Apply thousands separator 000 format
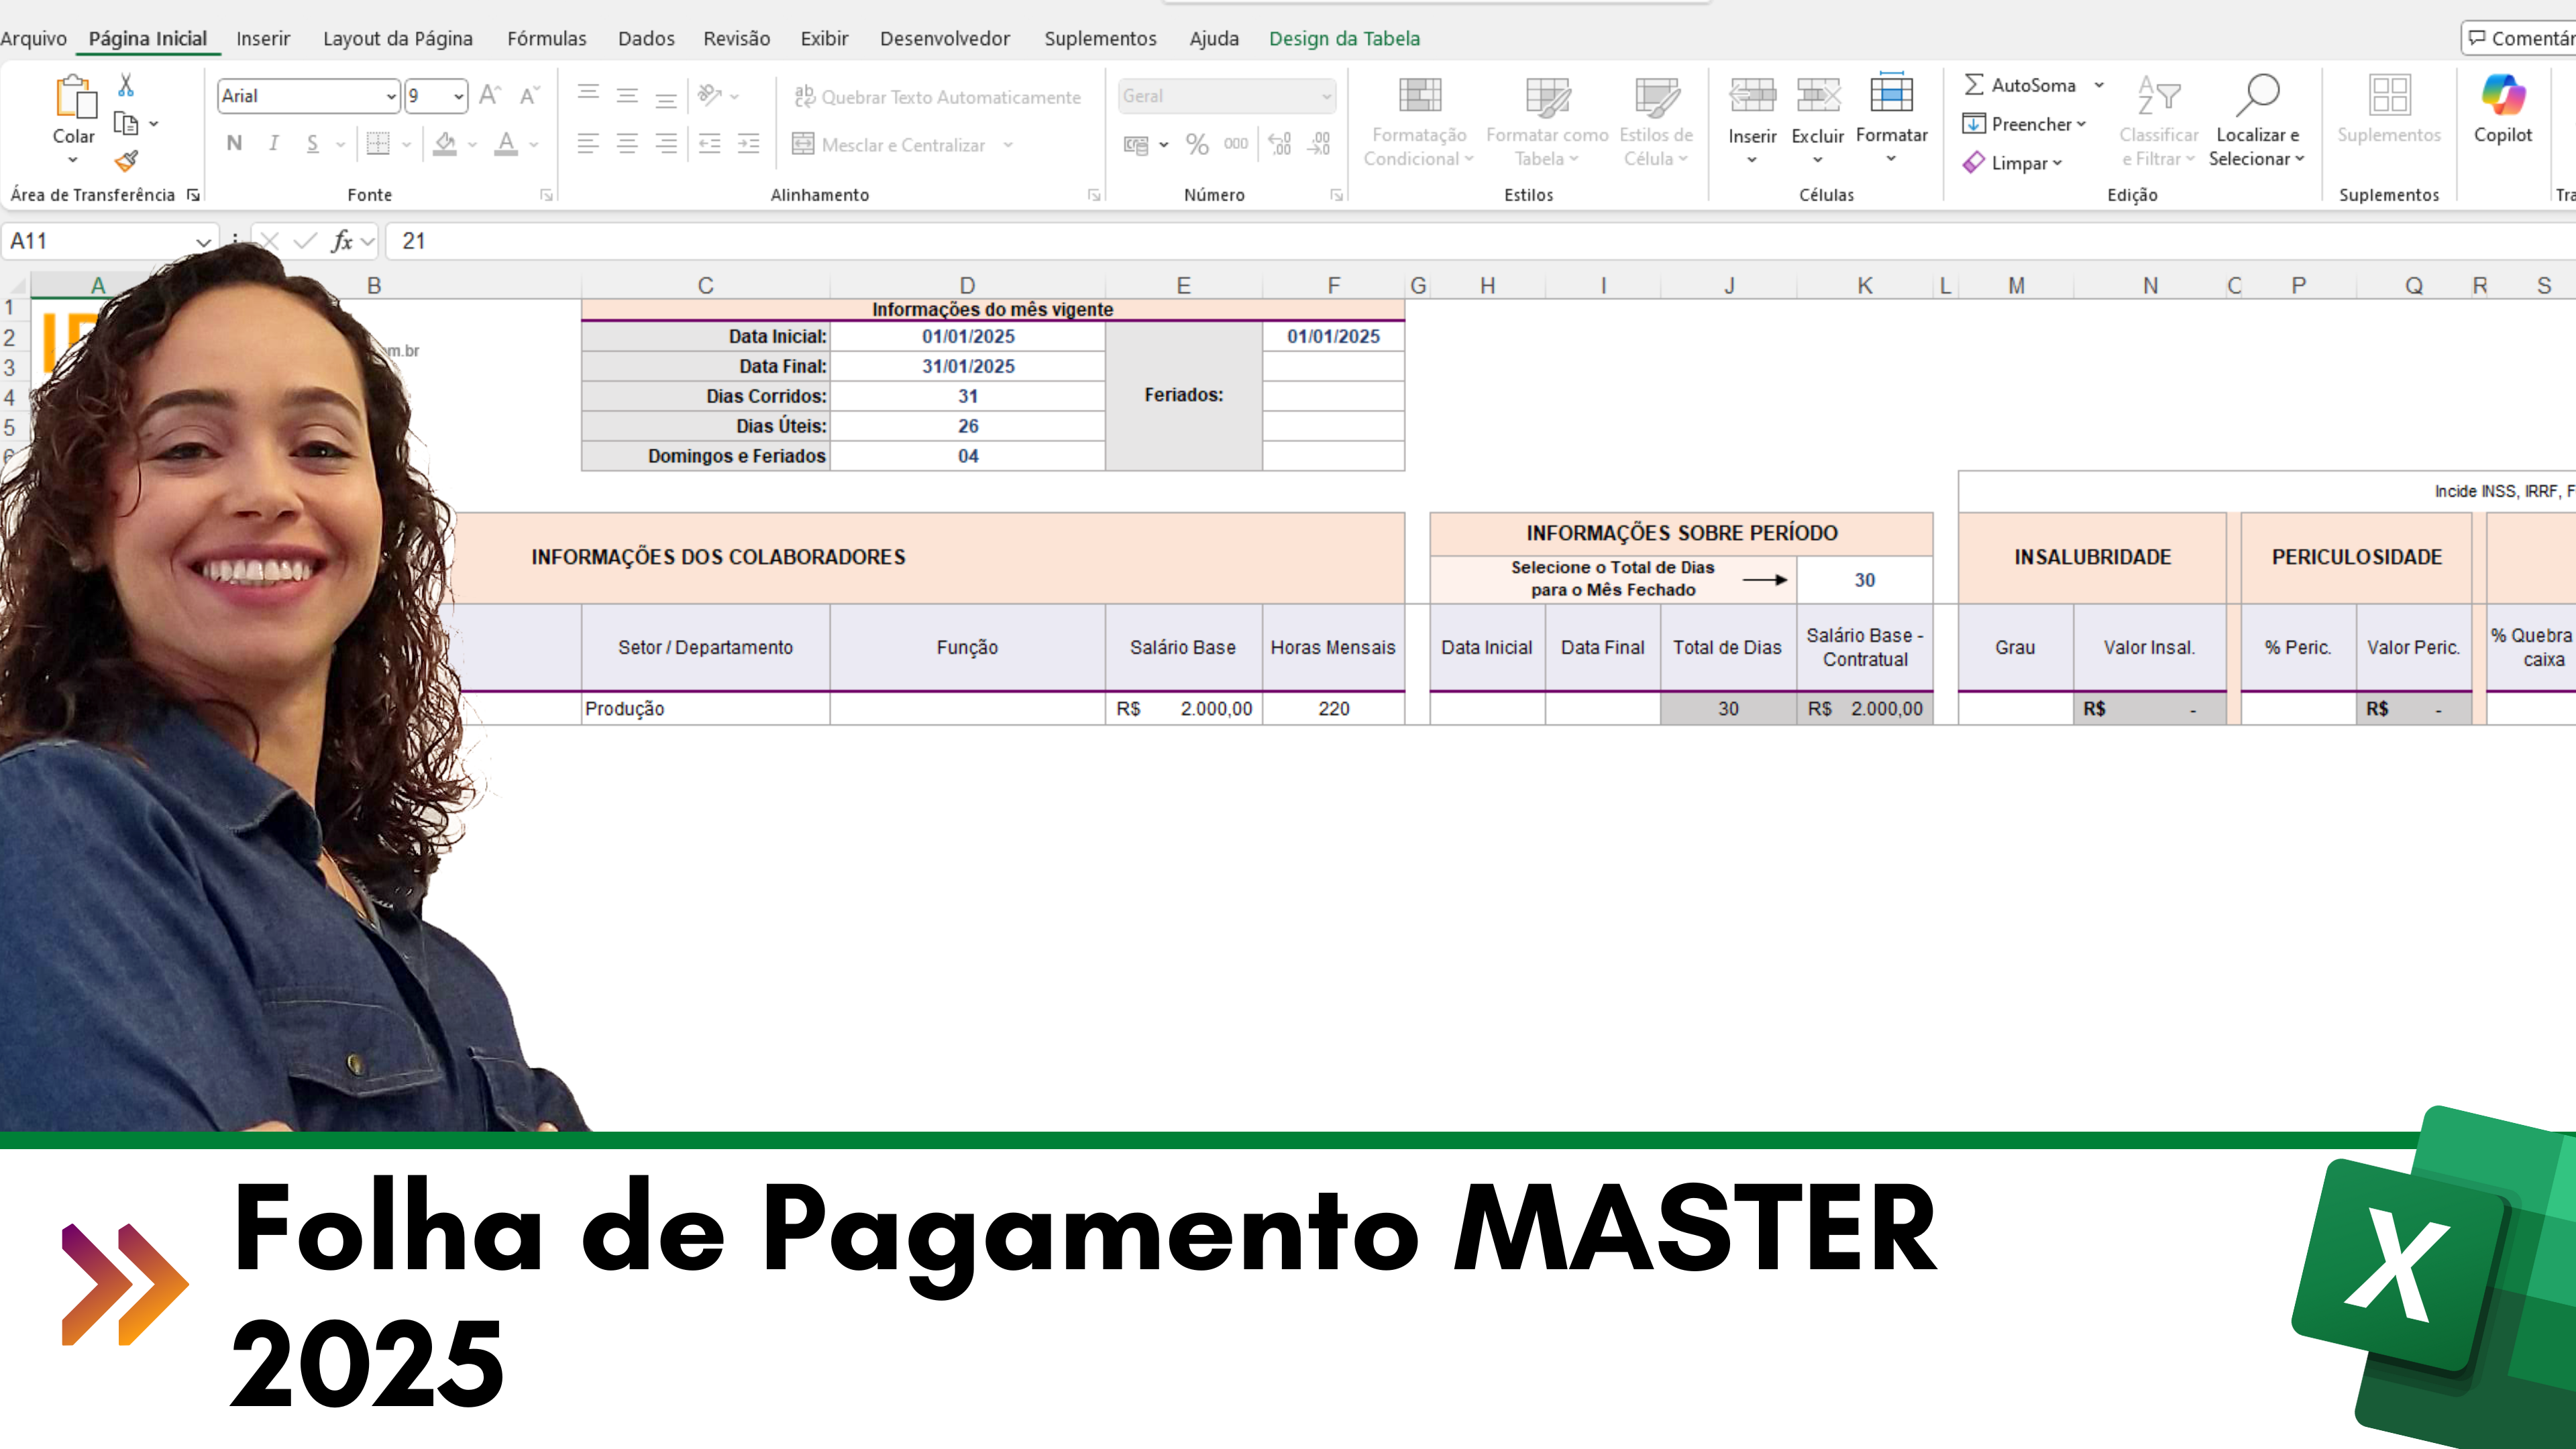The width and height of the screenshot is (2576, 1449). click(x=1236, y=144)
